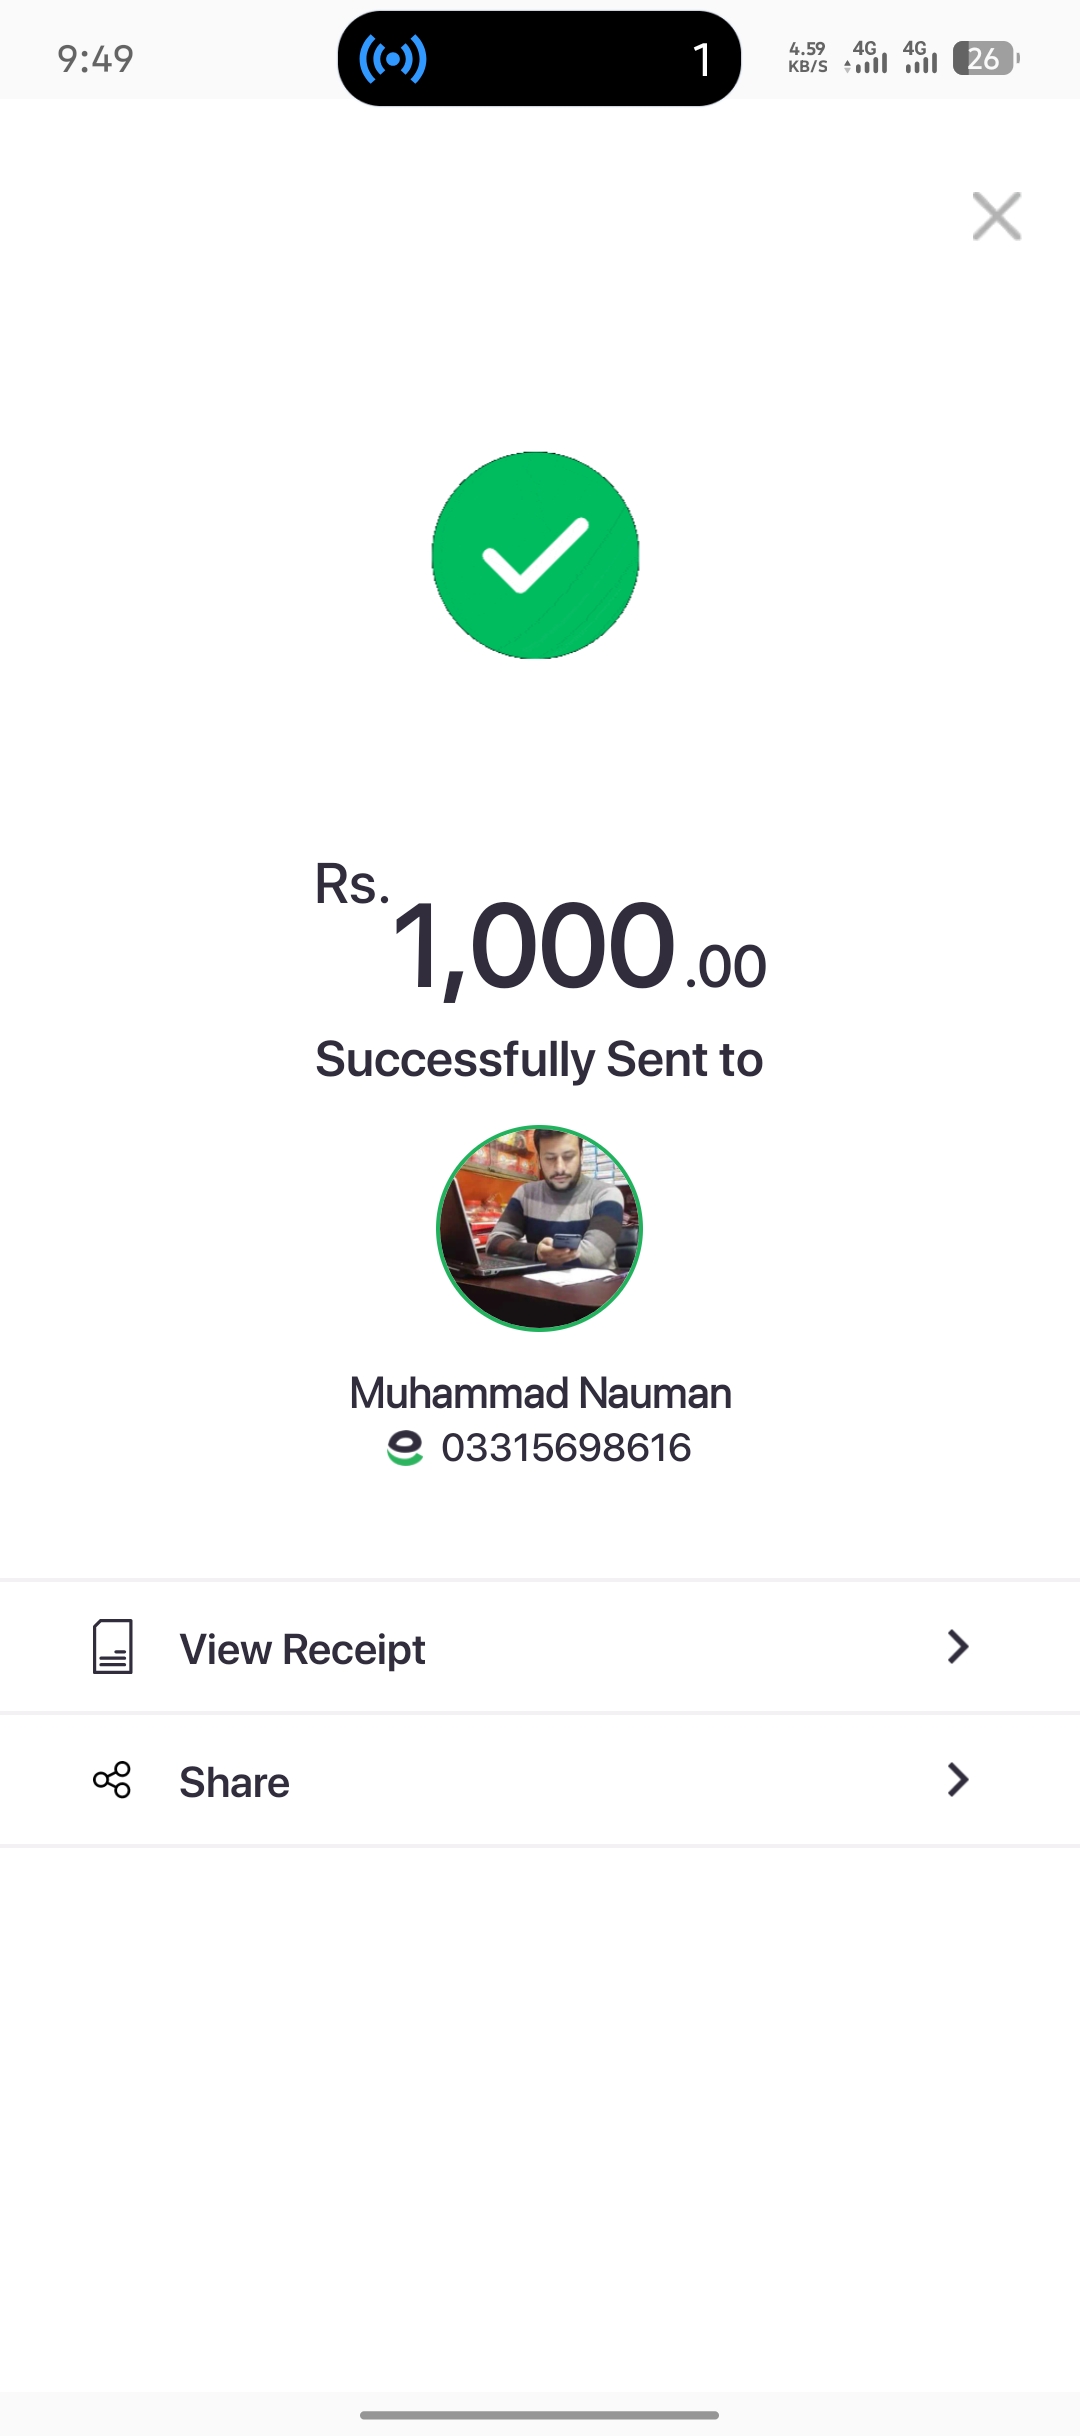Expand the Share chevron arrow

[x=957, y=1780]
